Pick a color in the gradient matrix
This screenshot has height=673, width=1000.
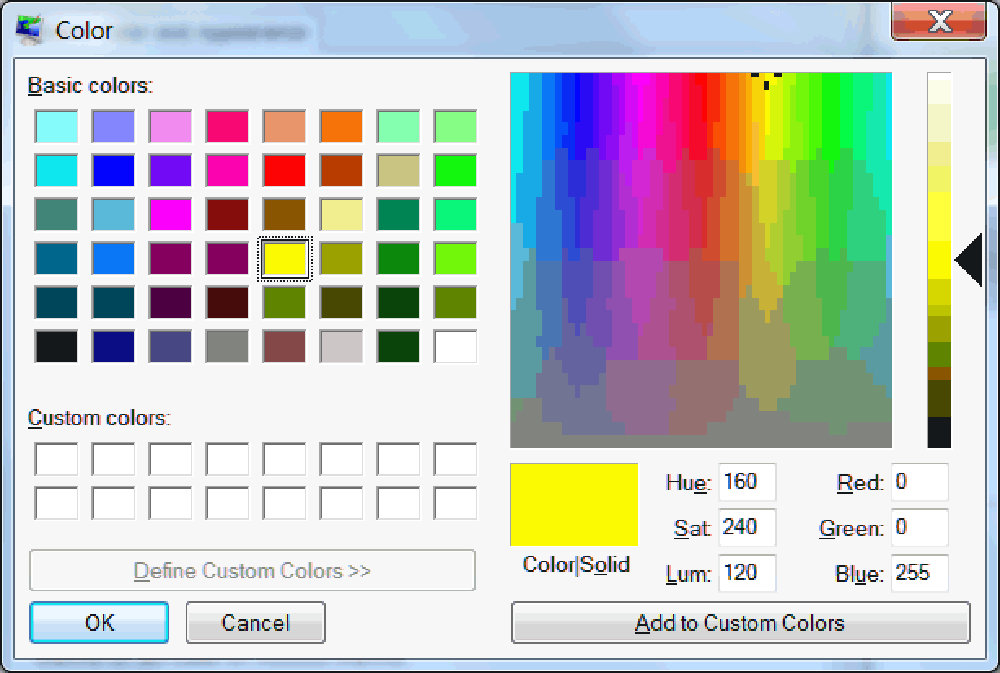700,258
